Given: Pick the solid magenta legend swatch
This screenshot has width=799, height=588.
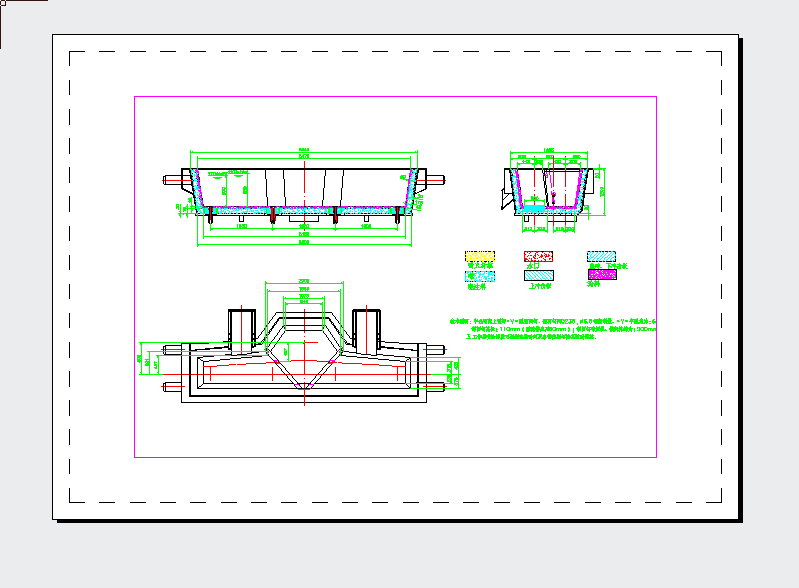Looking at the screenshot, I should 602,274.
